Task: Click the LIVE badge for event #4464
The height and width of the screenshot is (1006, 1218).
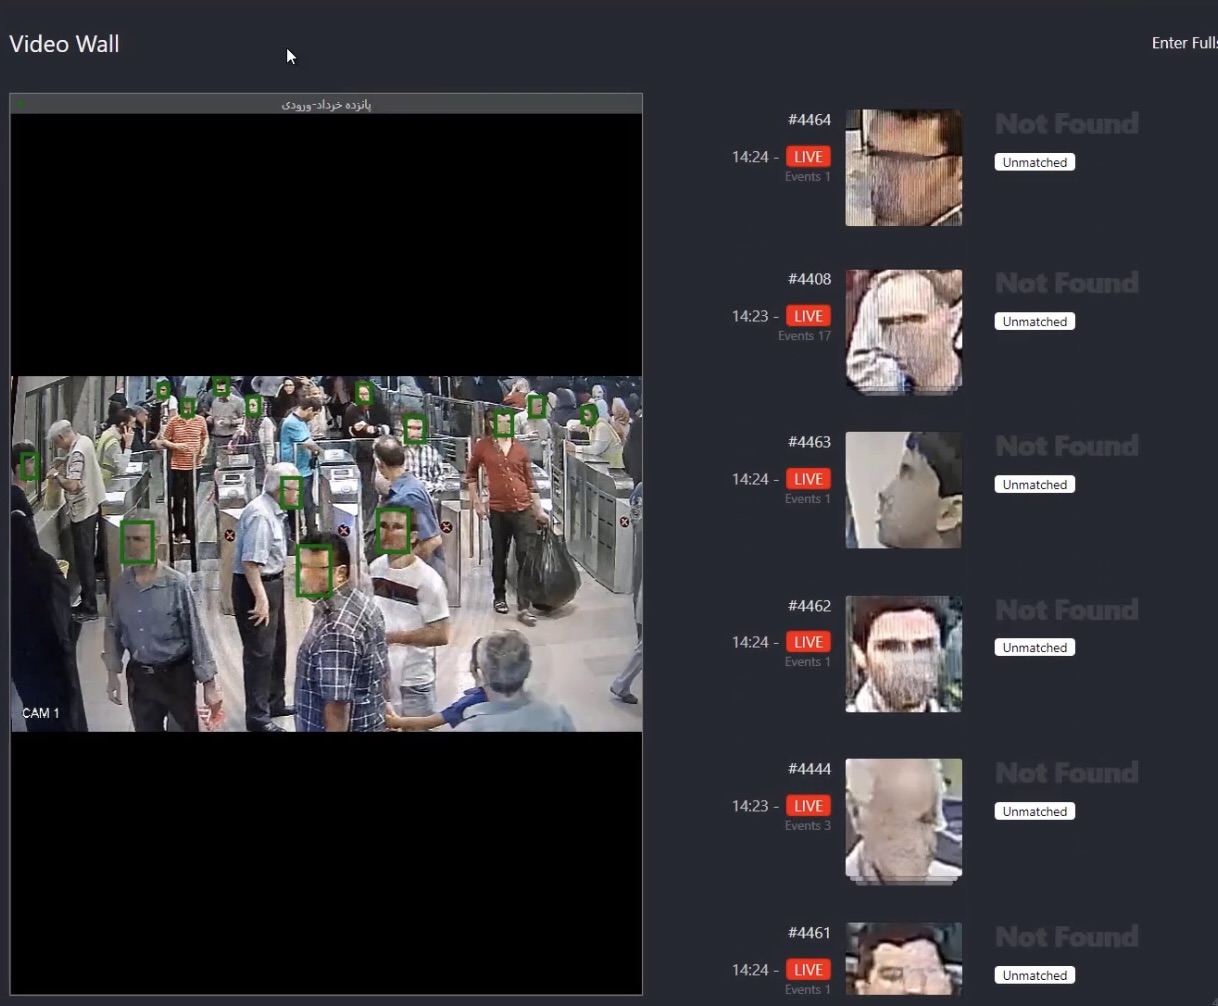Action: click(808, 157)
